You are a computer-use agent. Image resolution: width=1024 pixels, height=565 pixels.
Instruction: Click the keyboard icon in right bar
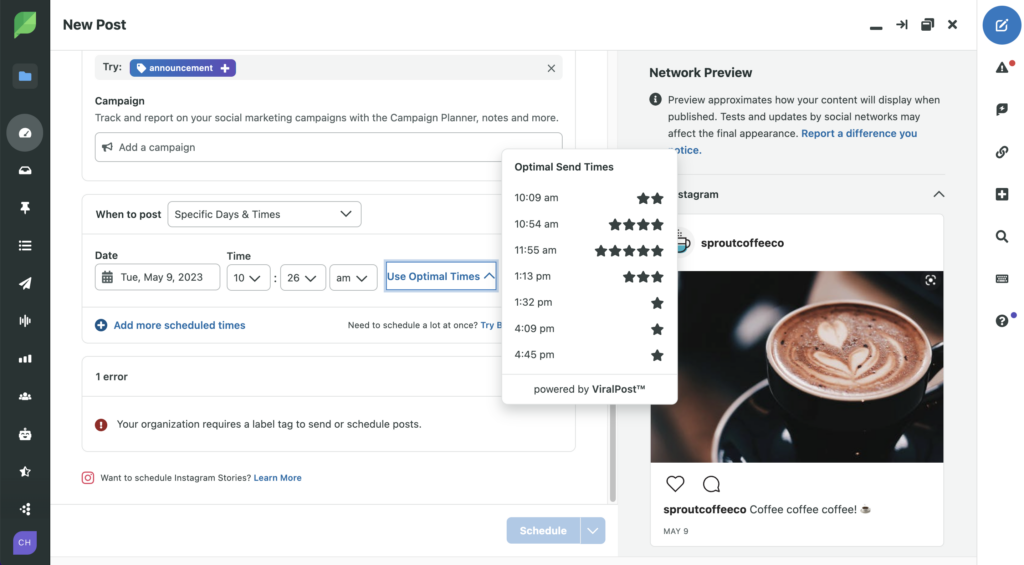[x=1002, y=279]
